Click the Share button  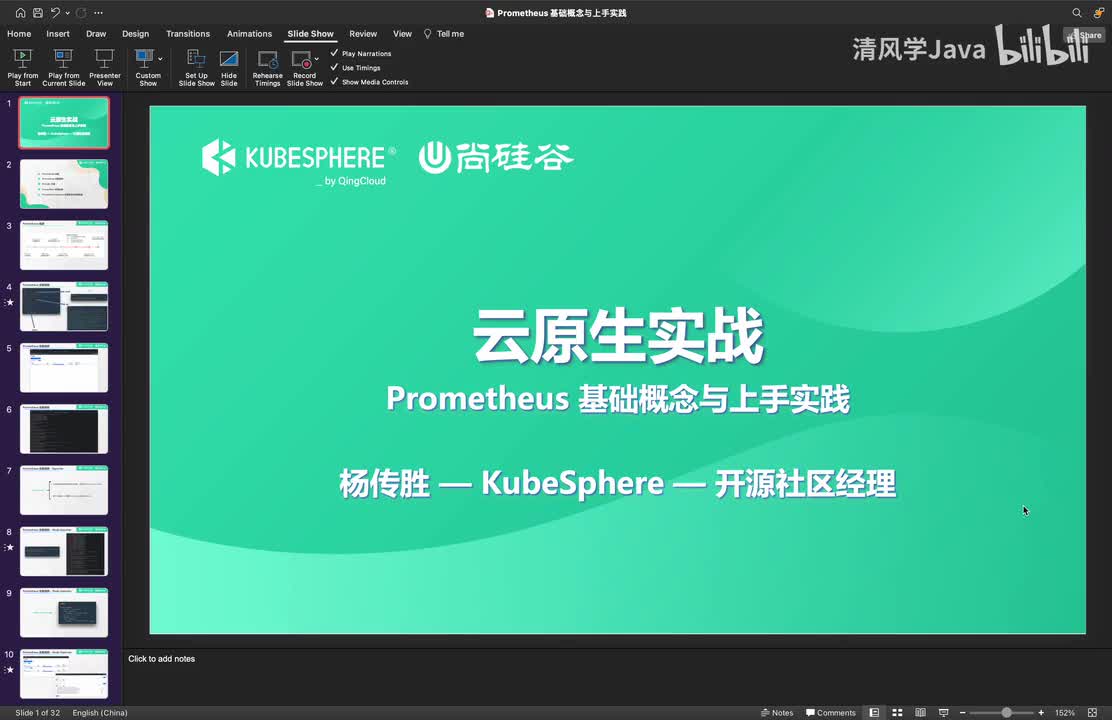1084,35
